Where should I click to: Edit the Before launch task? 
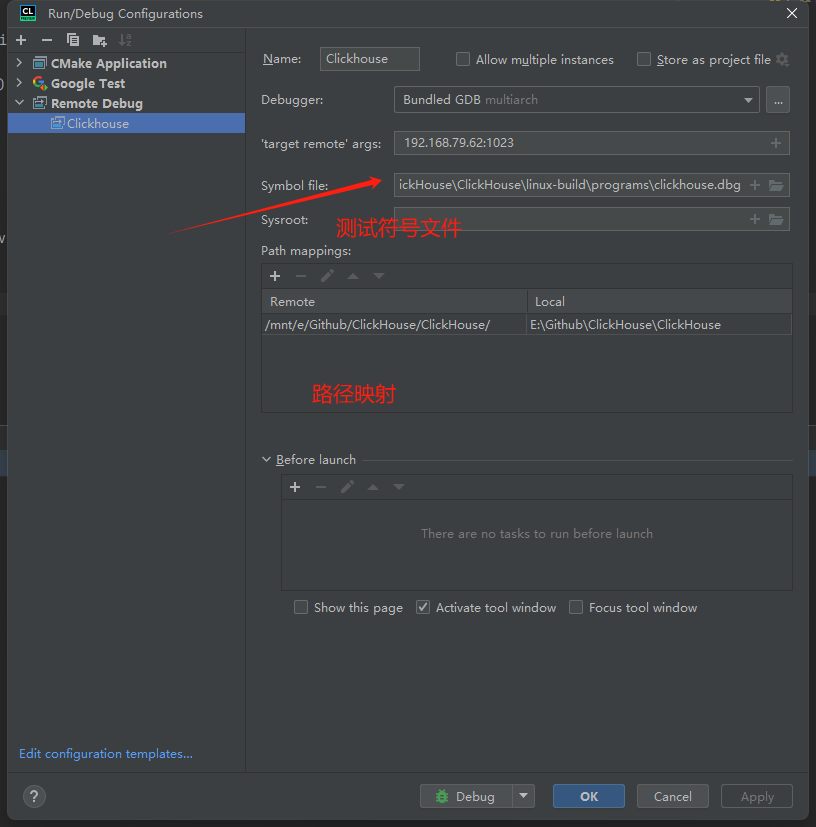(x=347, y=487)
